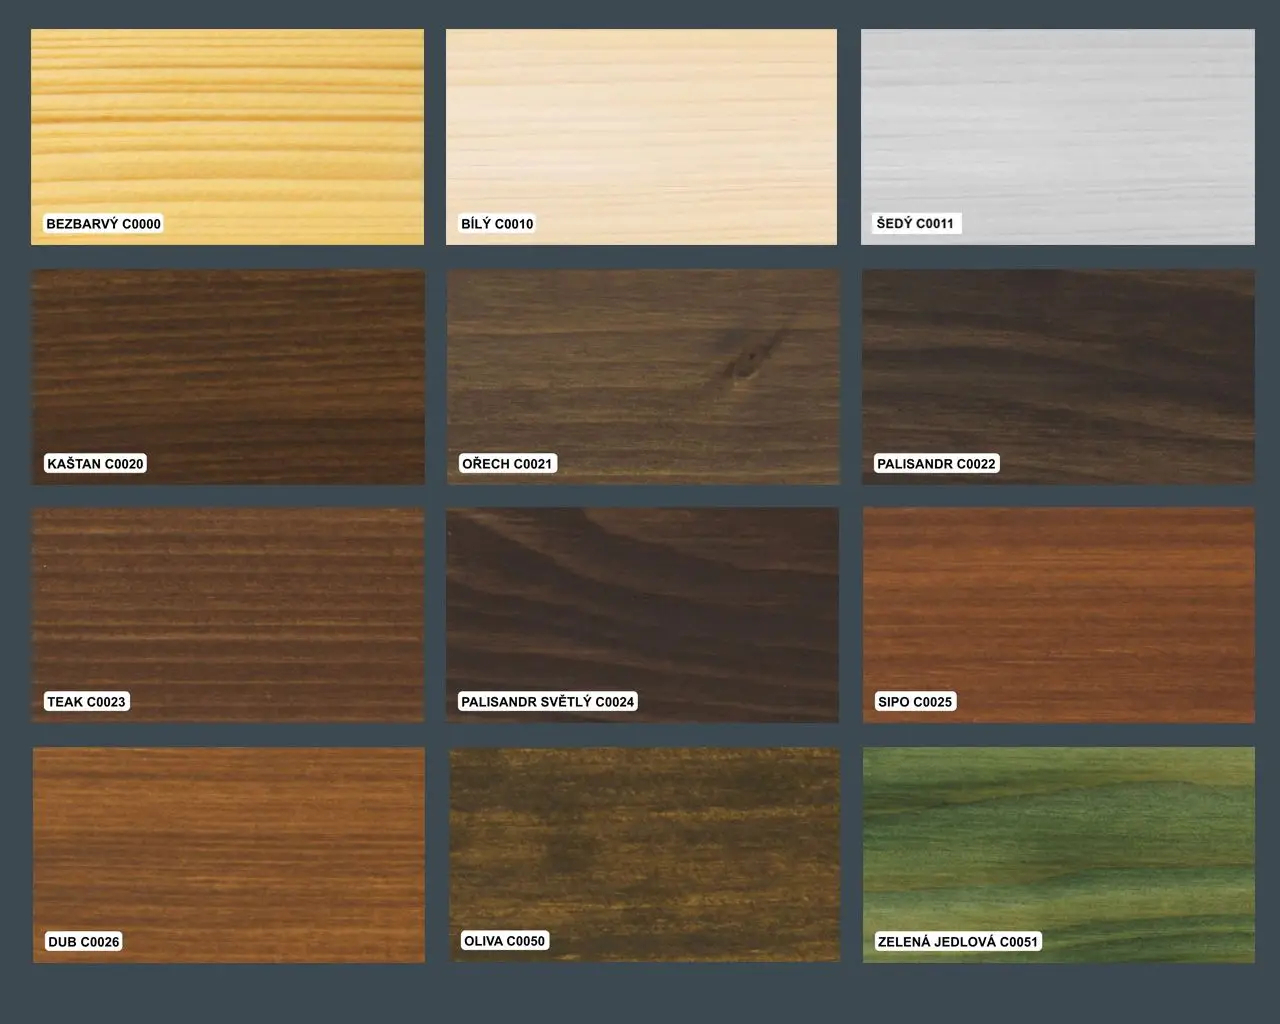Select the Dub C0026 wood swatch
Screen dimensions: 1280x1024
(x=228, y=855)
